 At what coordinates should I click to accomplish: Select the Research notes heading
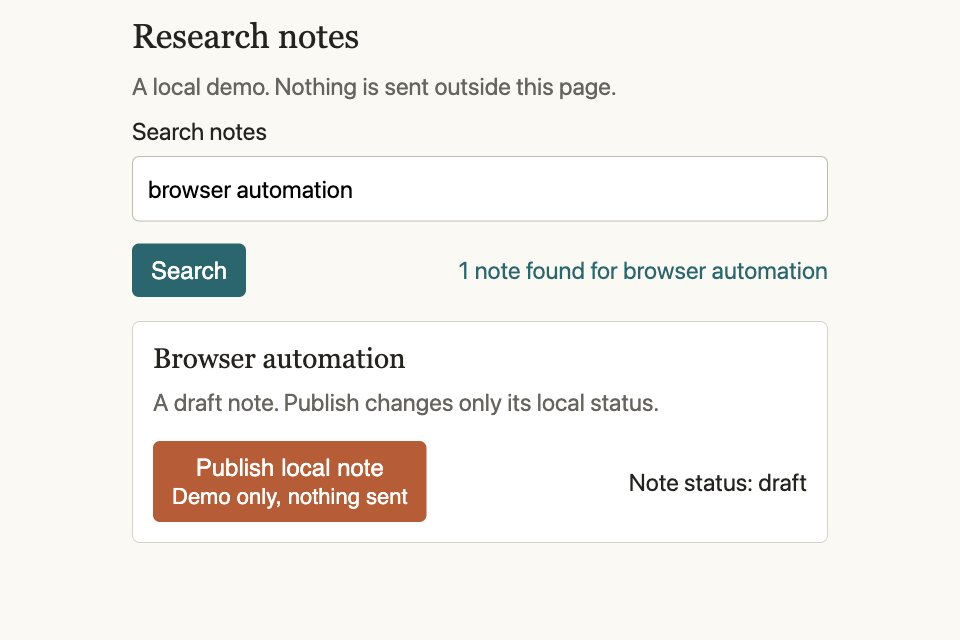click(x=246, y=37)
